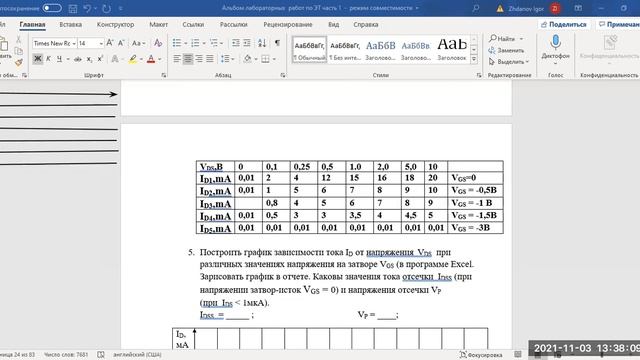Click the Sort A-Z icon
This screenshot has width=640, height=360.
click(x=262, y=43)
